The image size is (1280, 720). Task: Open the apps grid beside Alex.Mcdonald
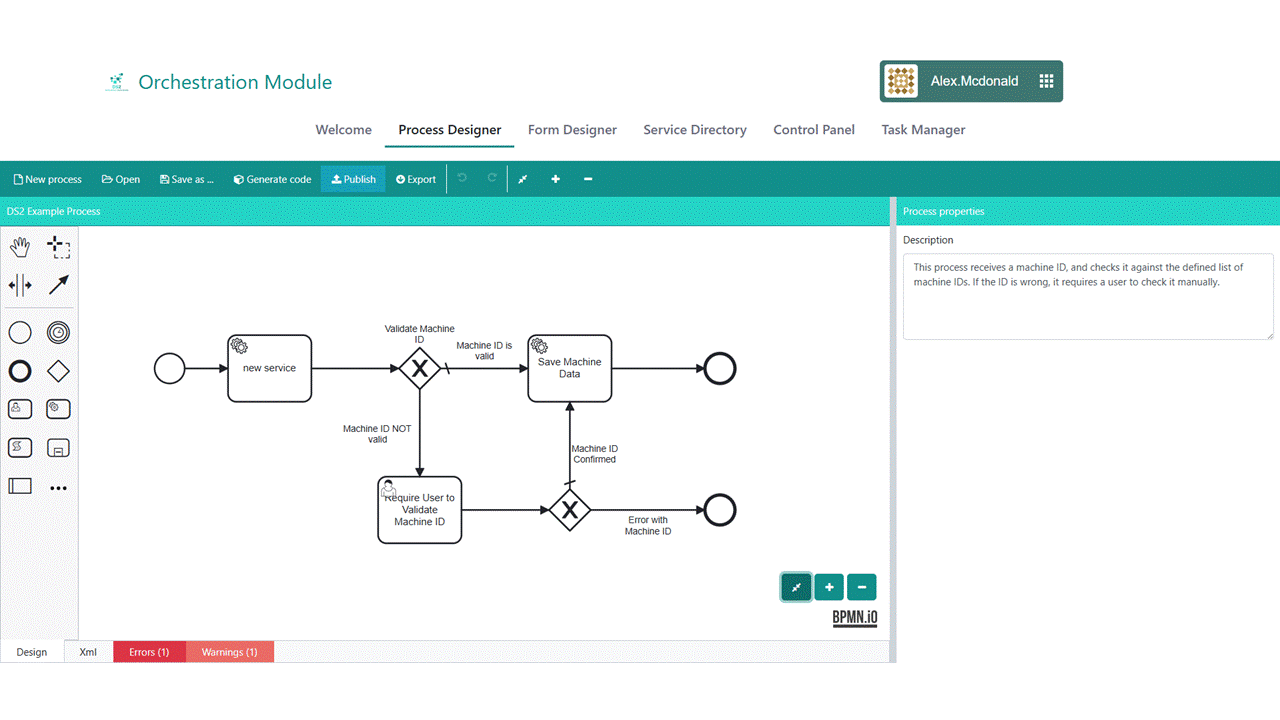click(1046, 82)
